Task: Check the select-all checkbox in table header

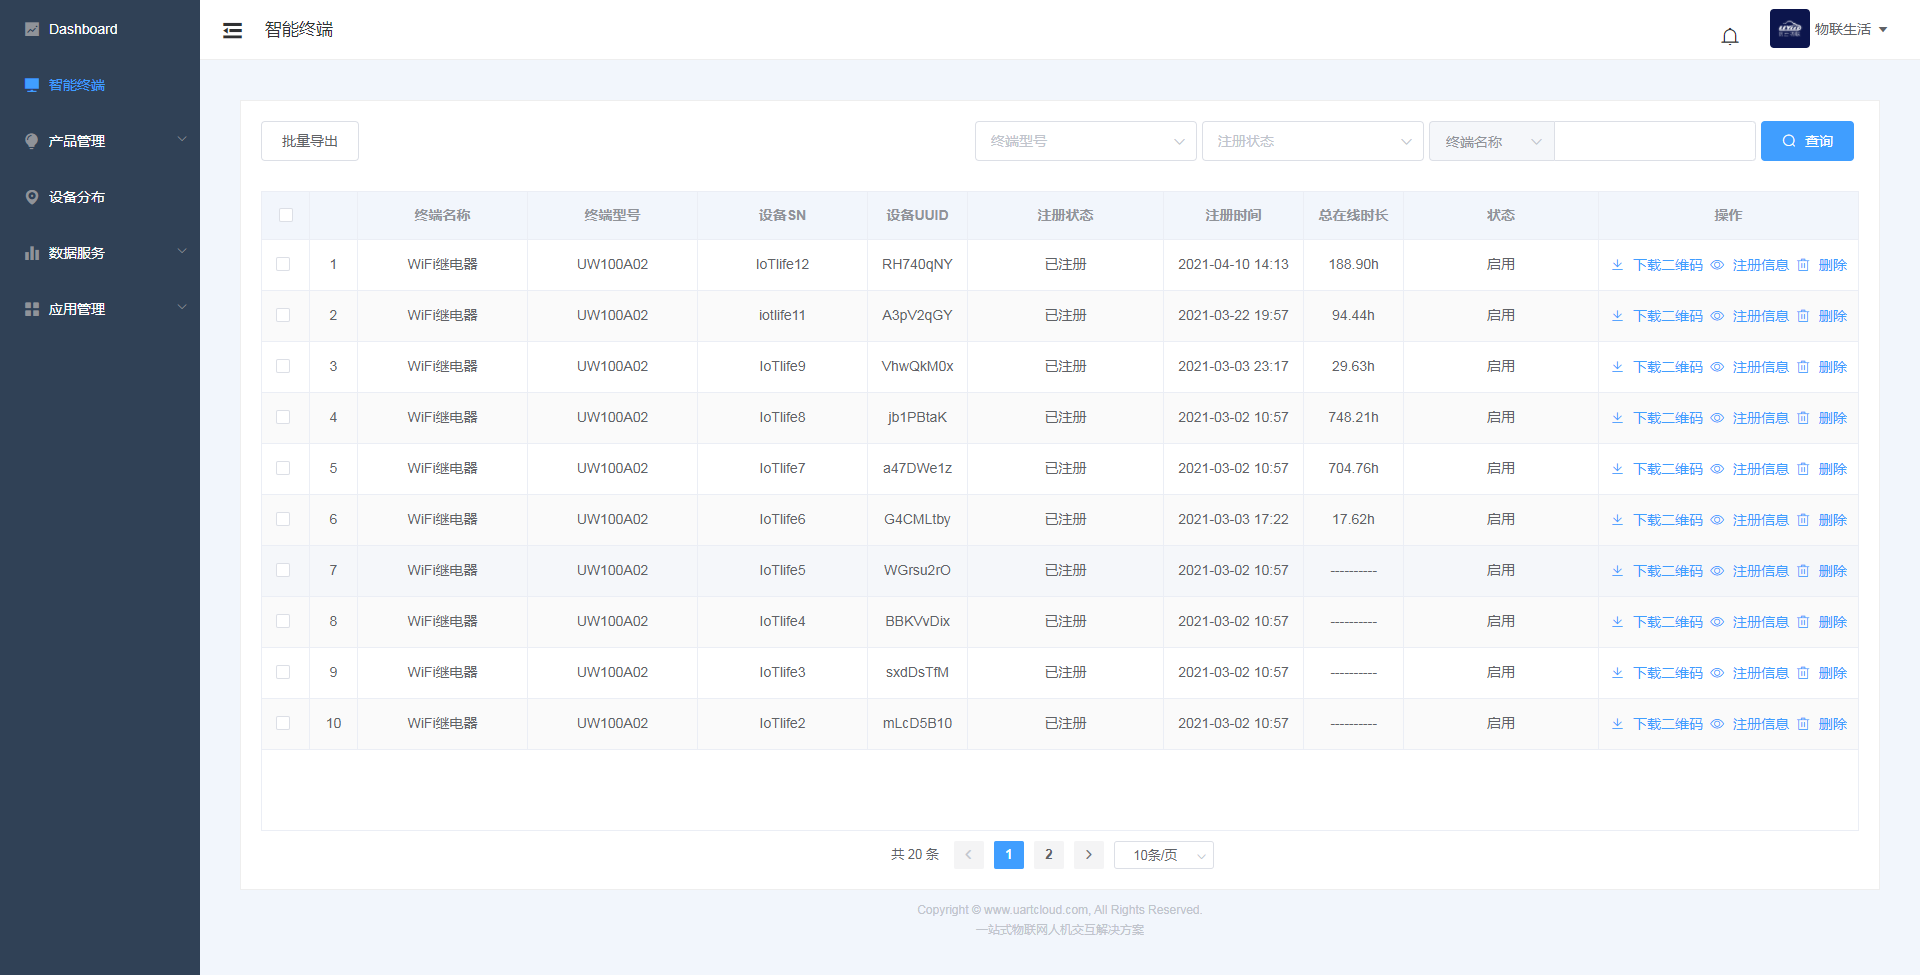Action: pyautogui.click(x=286, y=215)
